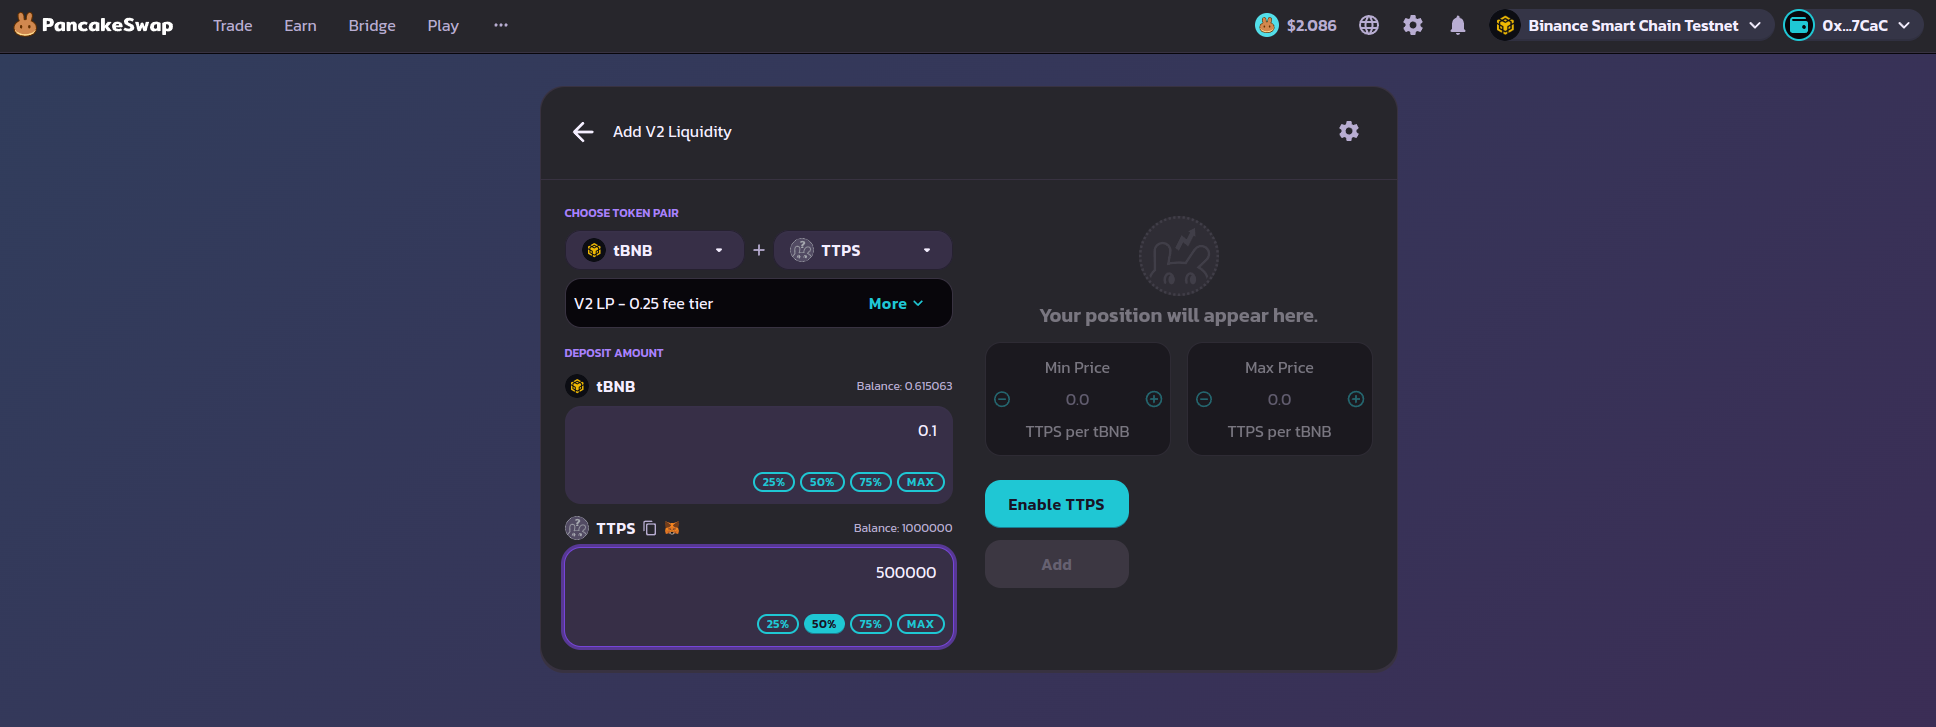
Task: Click the tBNB coin icon in deposit section
Action: coord(577,386)
